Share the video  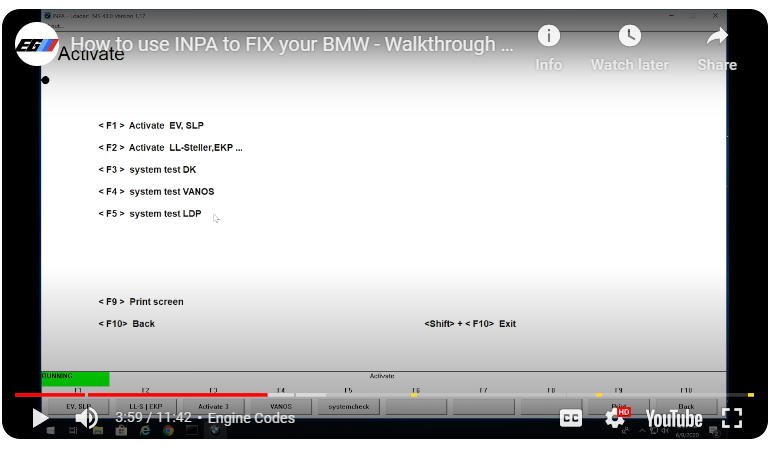coord(717,36)
